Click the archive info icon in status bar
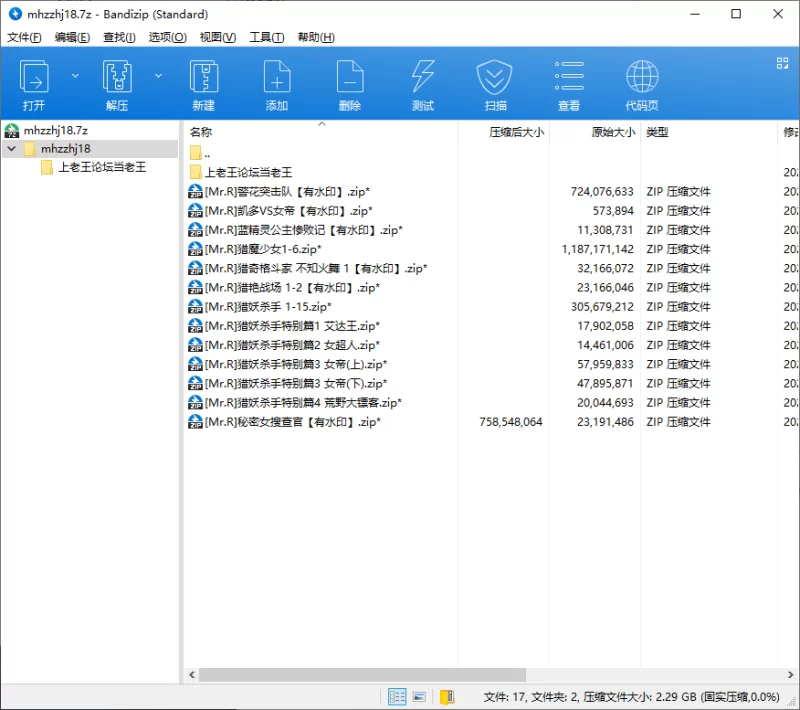Image resolution: width=800 pixels, height=710 pixels. (x=447, y=696)
